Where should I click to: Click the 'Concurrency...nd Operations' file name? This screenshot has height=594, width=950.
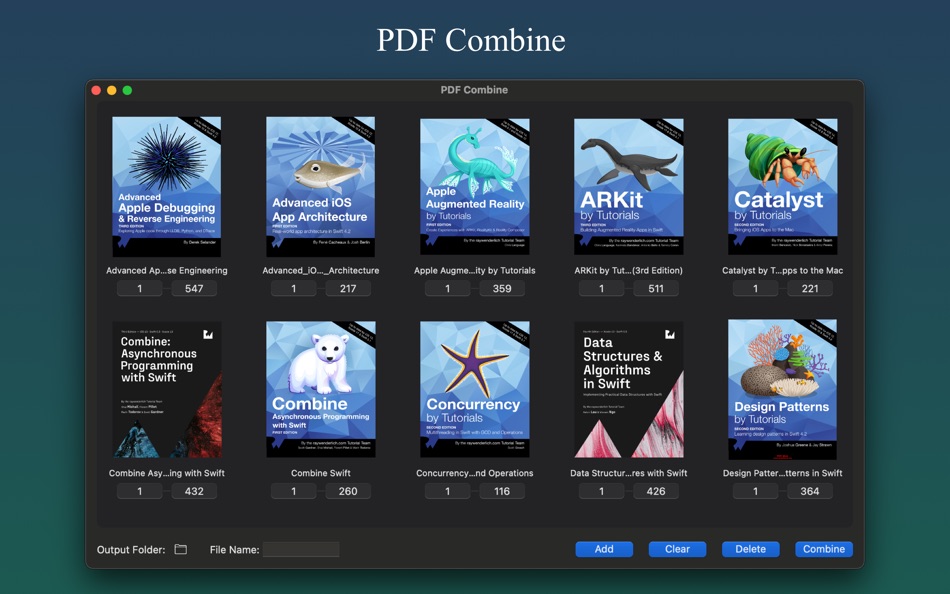474,473
